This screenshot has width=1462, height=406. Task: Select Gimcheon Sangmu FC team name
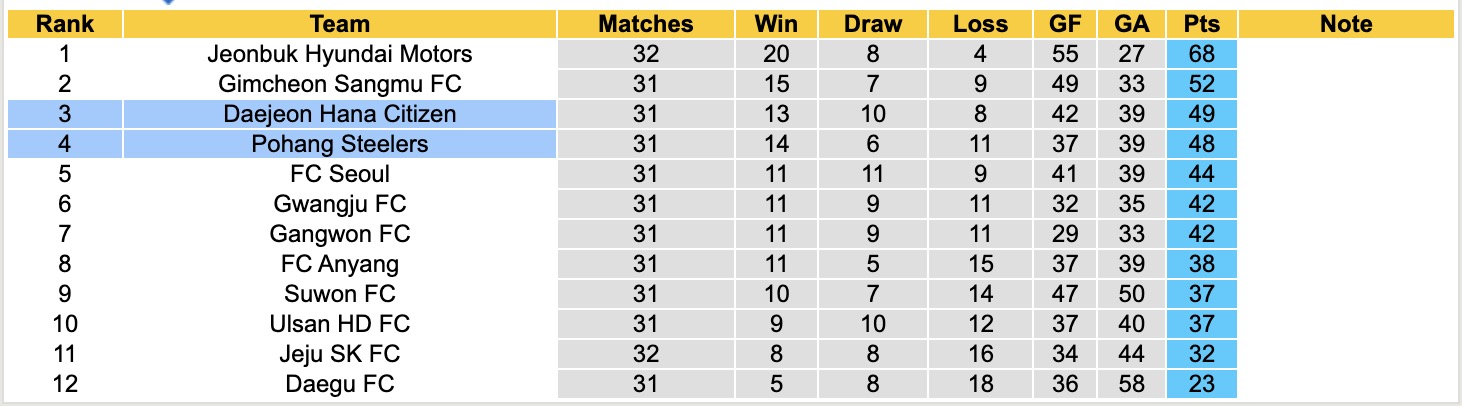tap(340, 84)
